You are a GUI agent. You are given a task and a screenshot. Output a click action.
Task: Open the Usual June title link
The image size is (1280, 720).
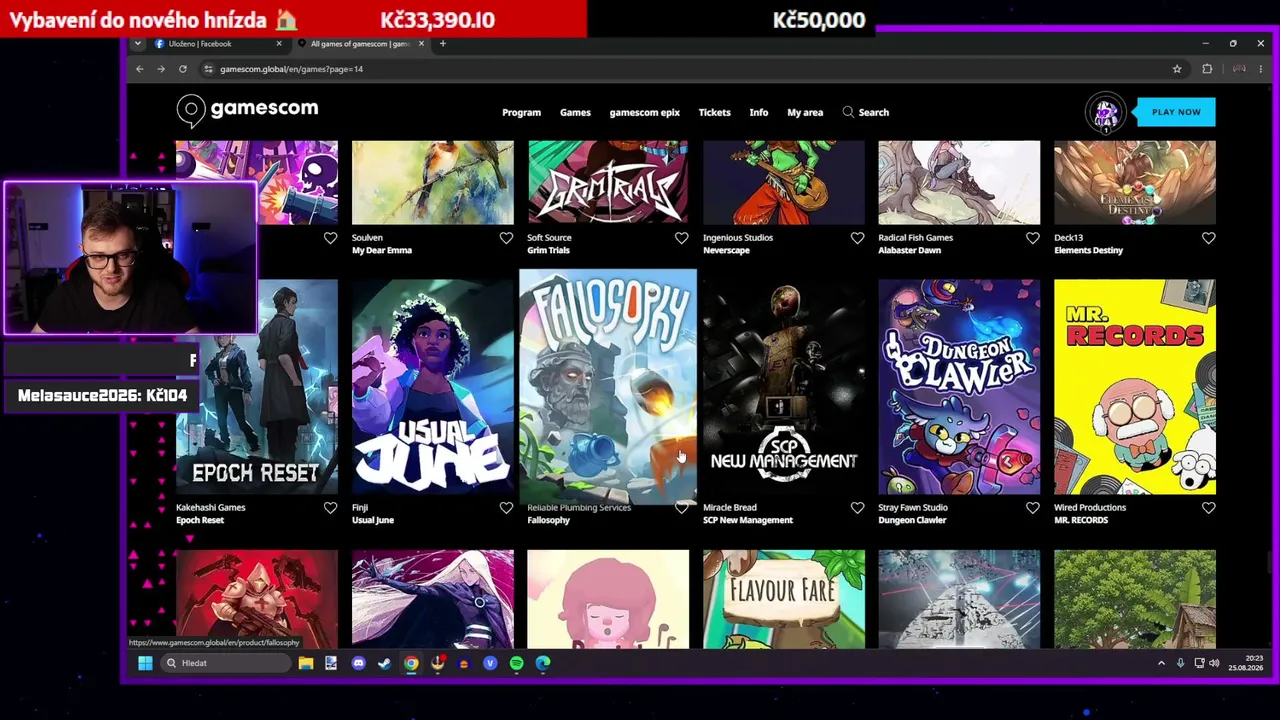point(373,520)
